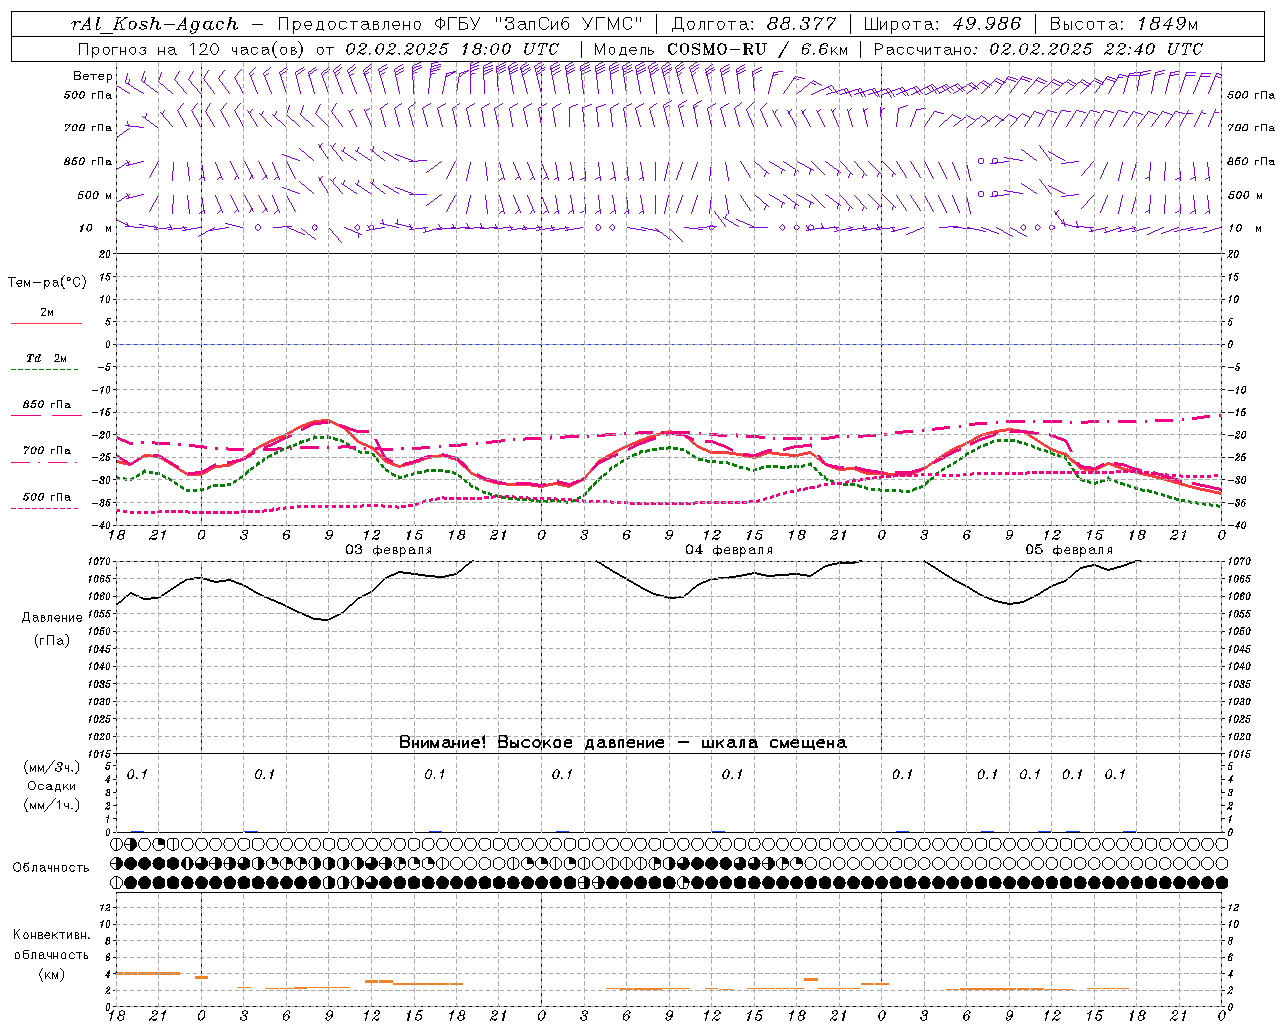Click the station name rAl_Kosh-Agach in the title
The height and width of the screenshot is (1024, 1280).
coord(155,24)
